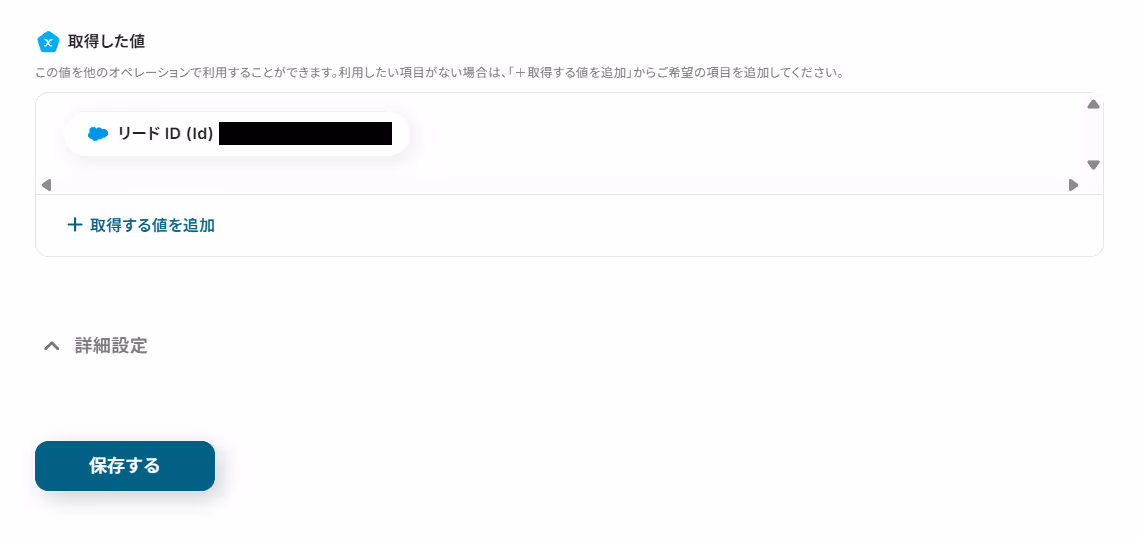Click the 保存する button
Screen dimensions: 1138x538
125,466
